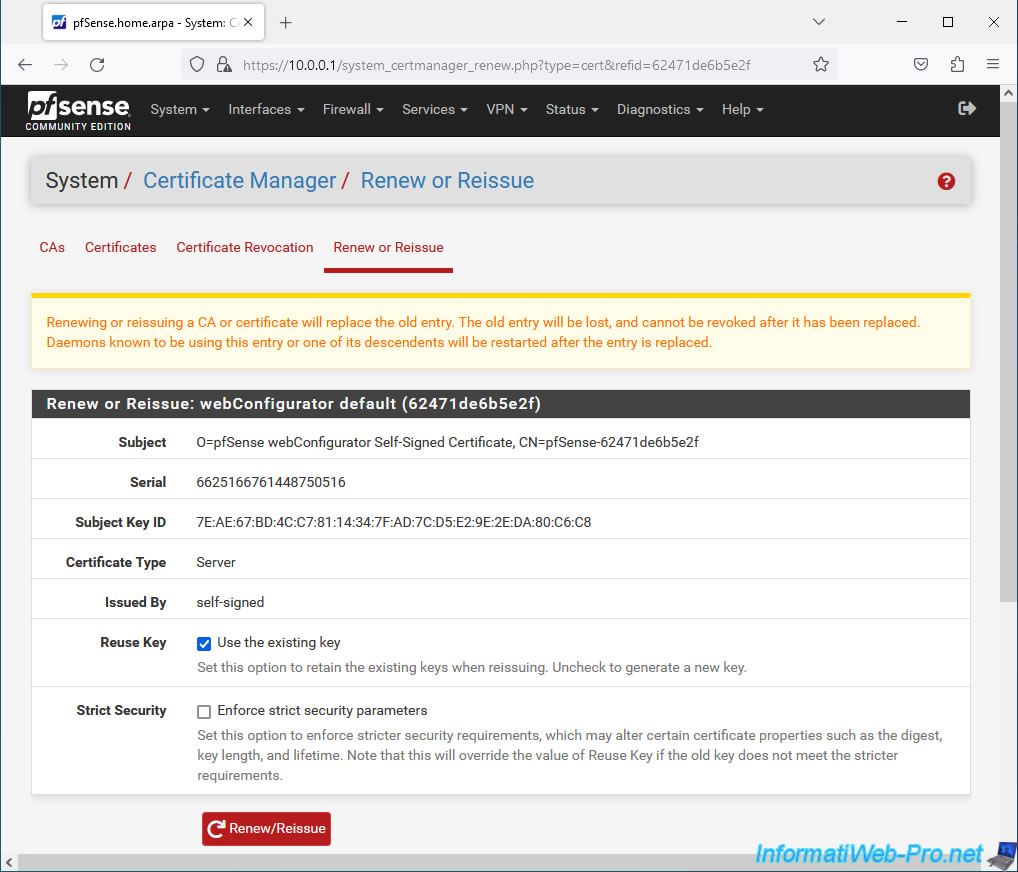Screen dimensions: 1018x872
Task: Expand the Help menu
Action: 743,109
